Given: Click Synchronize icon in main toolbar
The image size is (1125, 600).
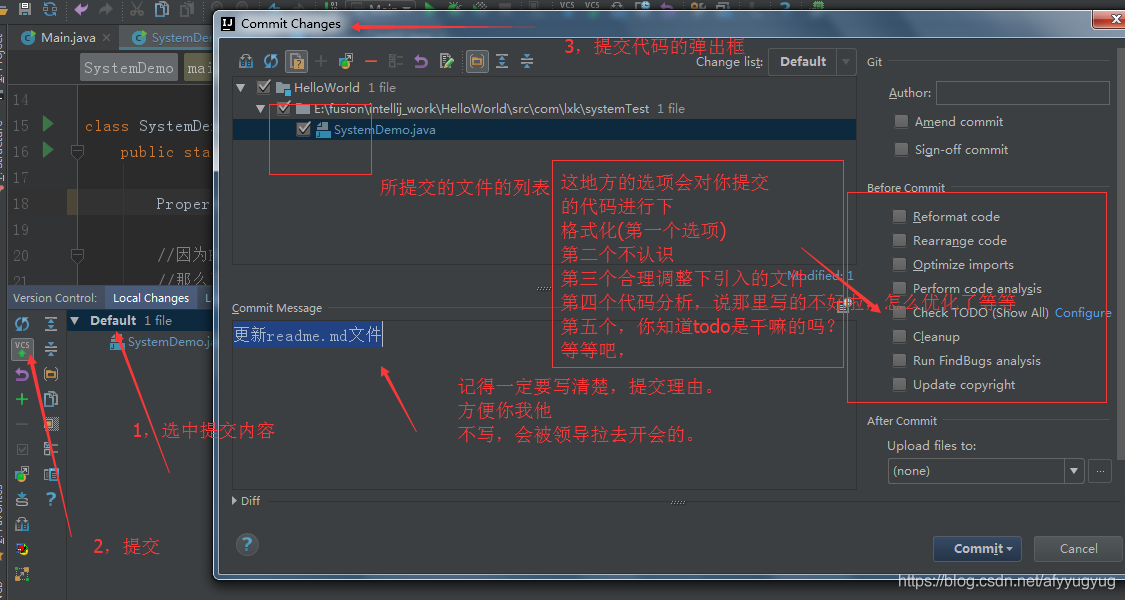Looking at the screenshot, I should 50,8.
